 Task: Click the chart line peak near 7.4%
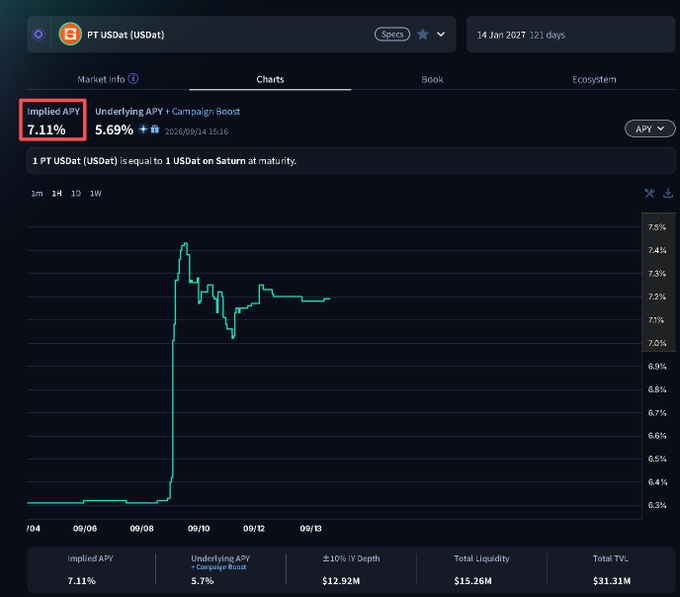pyautogui.click(x=186, y=244)
